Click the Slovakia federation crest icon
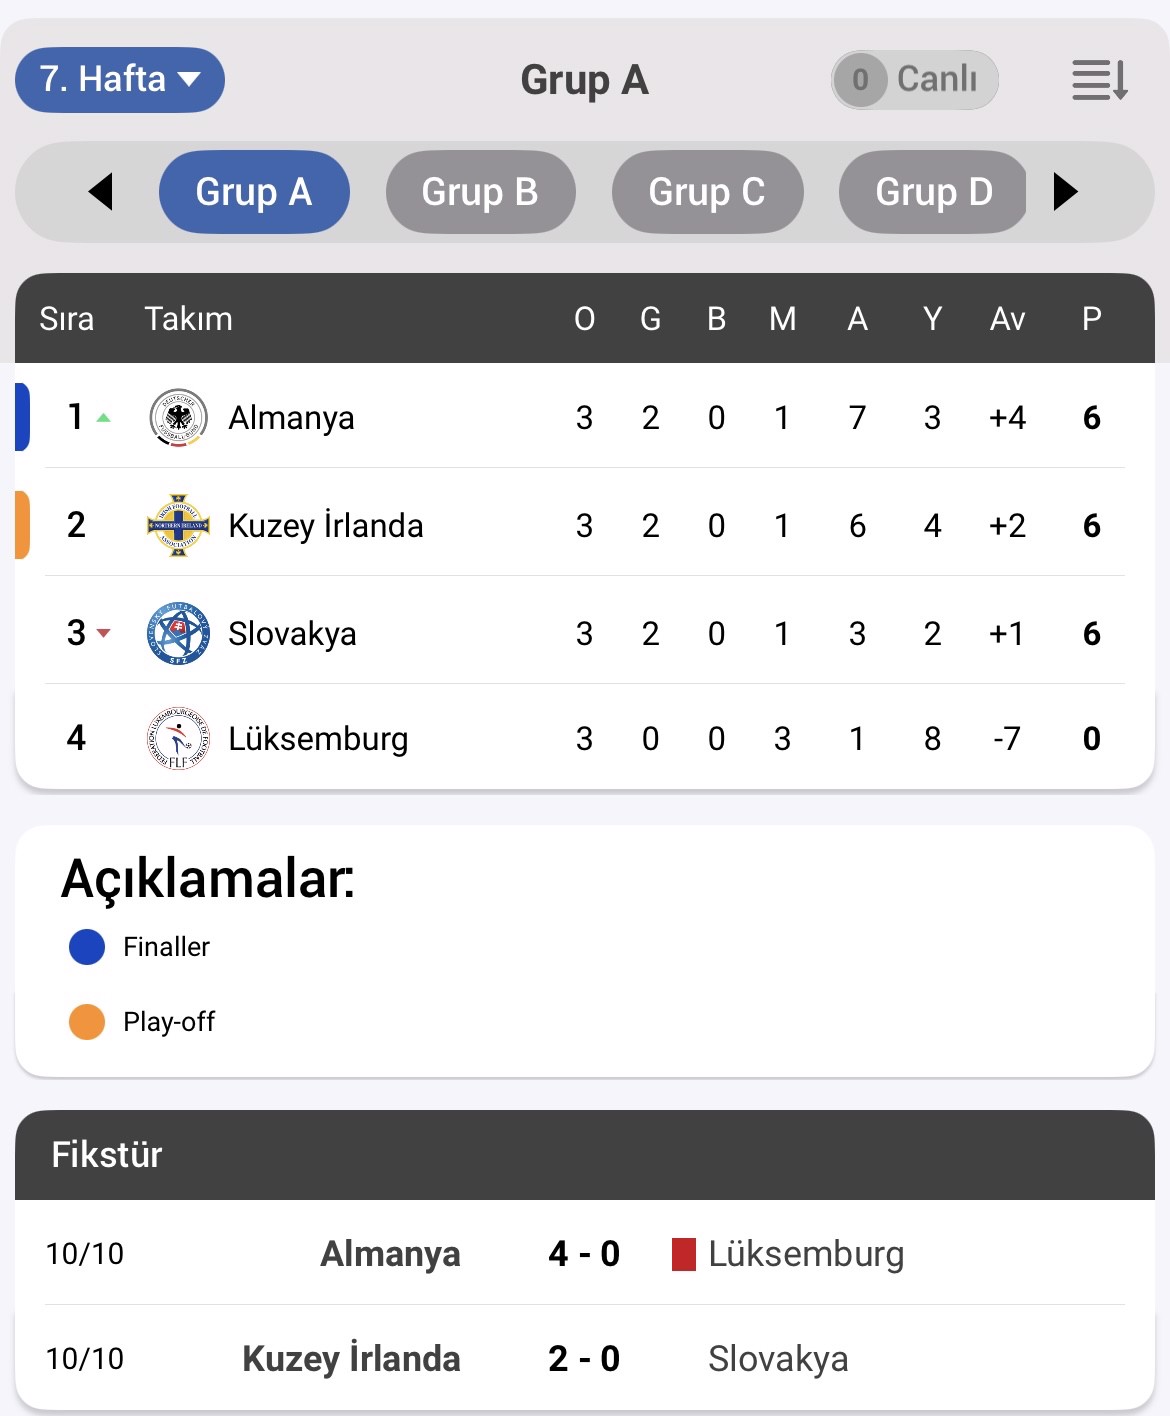1170x1416 pixels. [x=178, y=633]
